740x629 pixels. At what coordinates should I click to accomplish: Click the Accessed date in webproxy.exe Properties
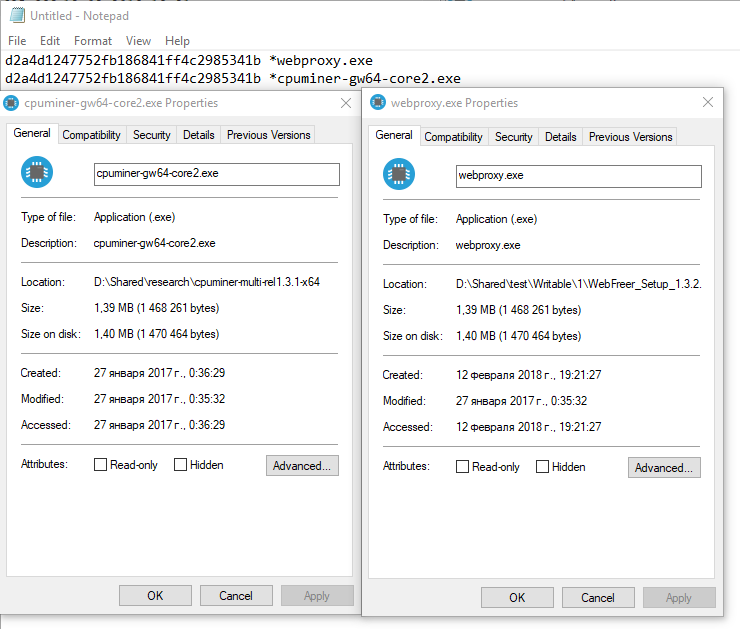(529, 427)
